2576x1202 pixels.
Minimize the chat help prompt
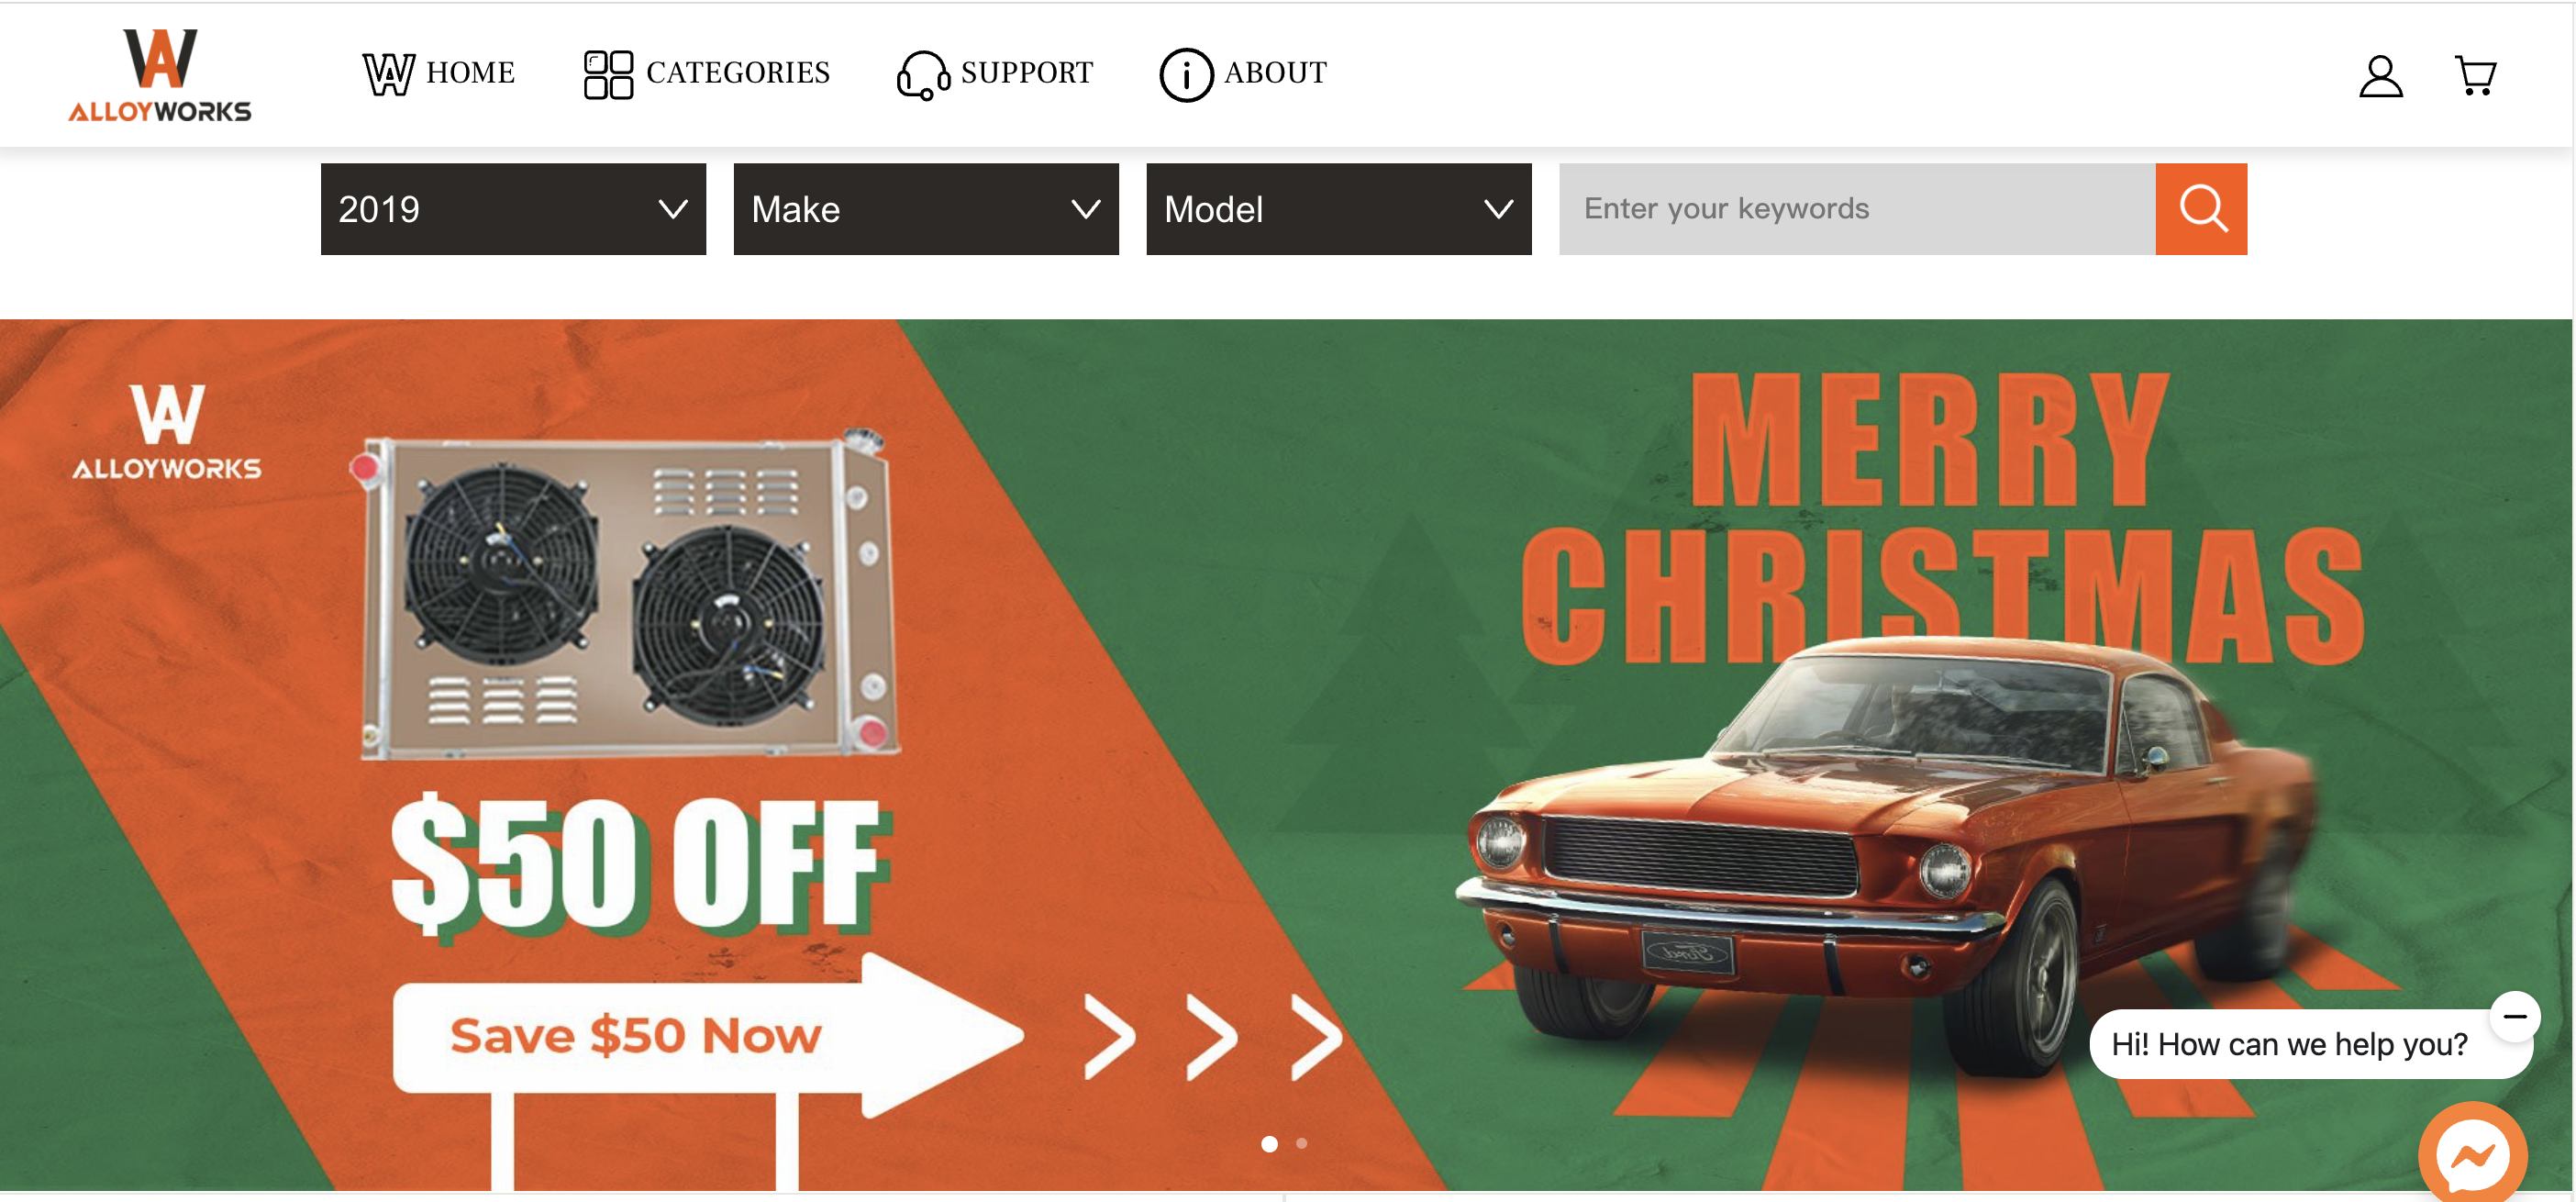(2514, 1016)
